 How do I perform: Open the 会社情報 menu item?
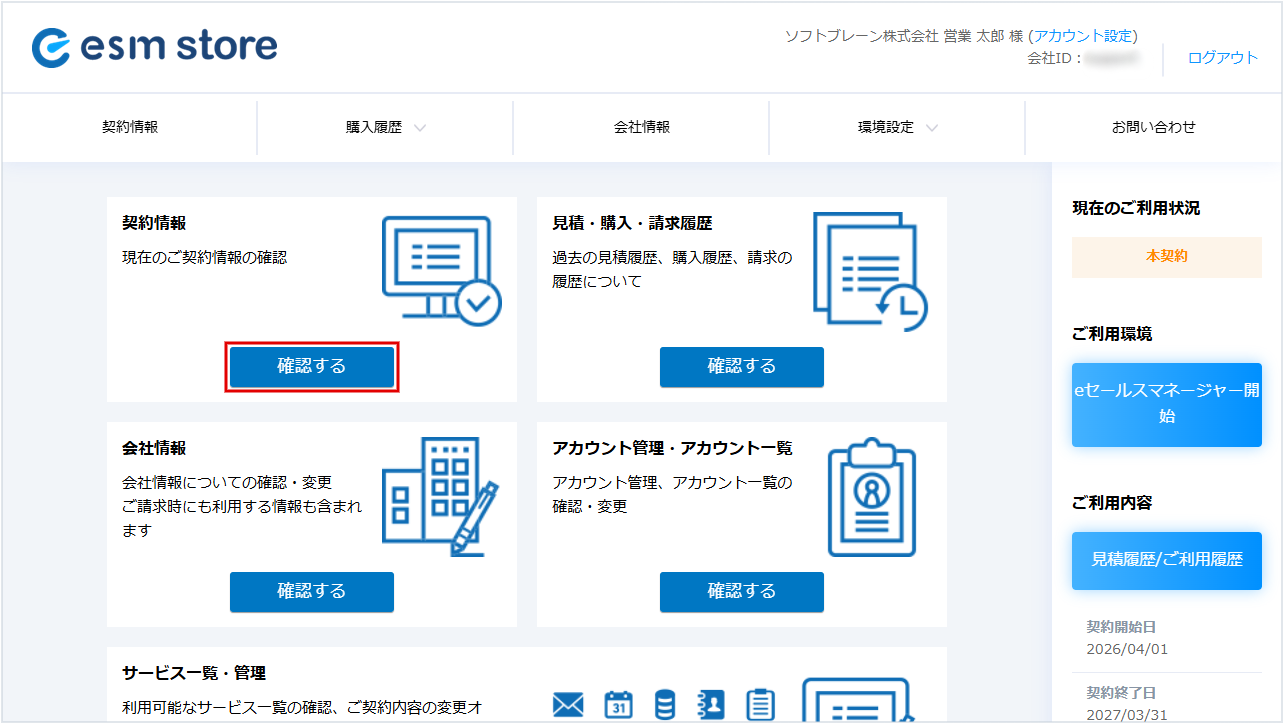click(642, 127)
